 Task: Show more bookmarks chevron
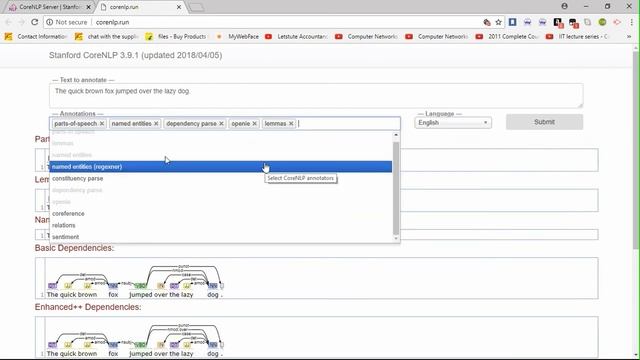point(629,36)
